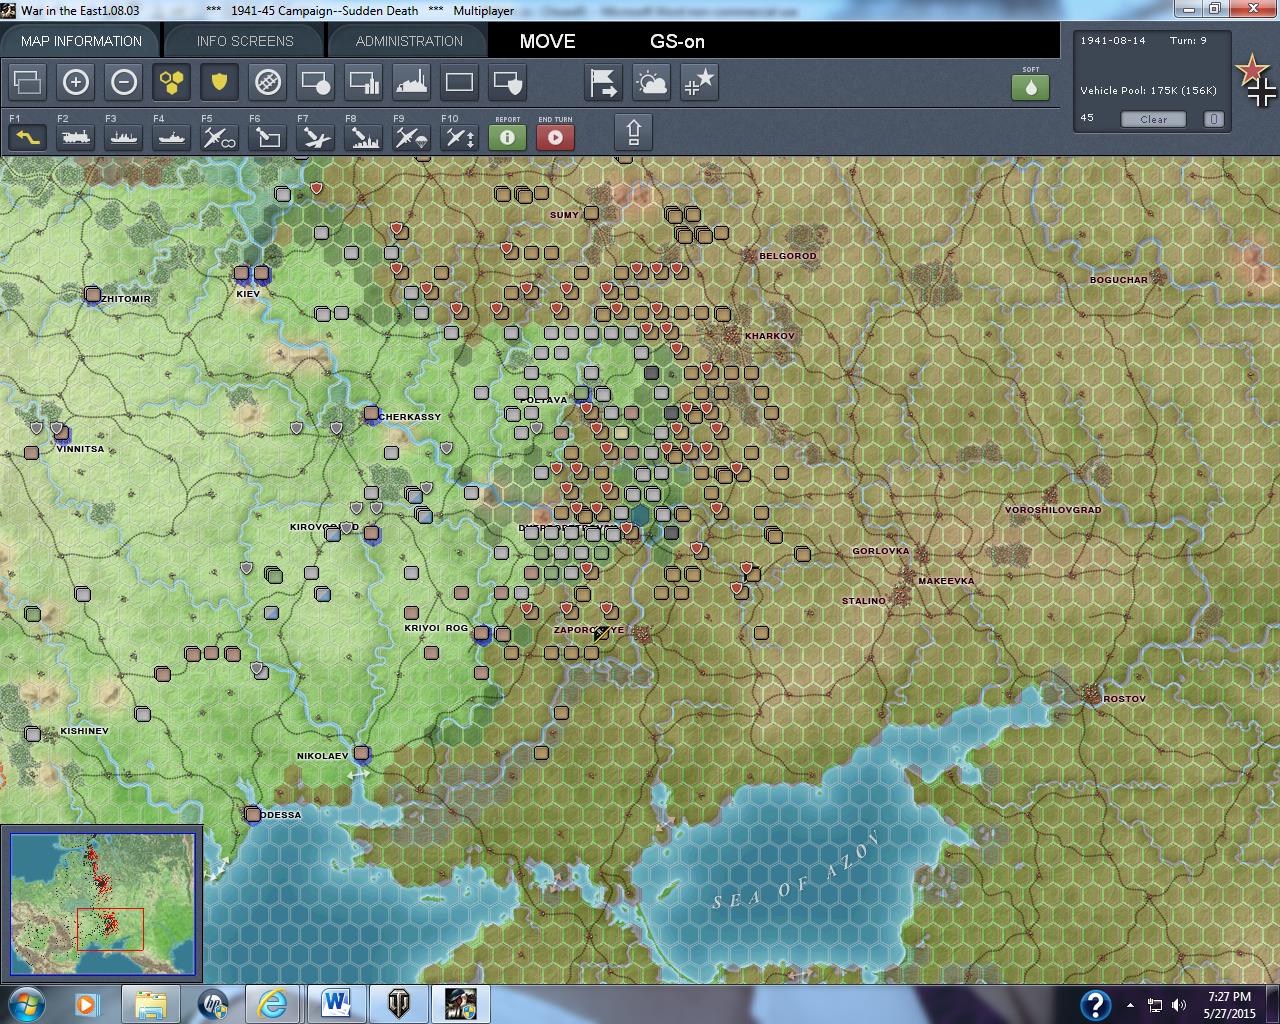Select F4 amphibious transport mode

[172, 137]
